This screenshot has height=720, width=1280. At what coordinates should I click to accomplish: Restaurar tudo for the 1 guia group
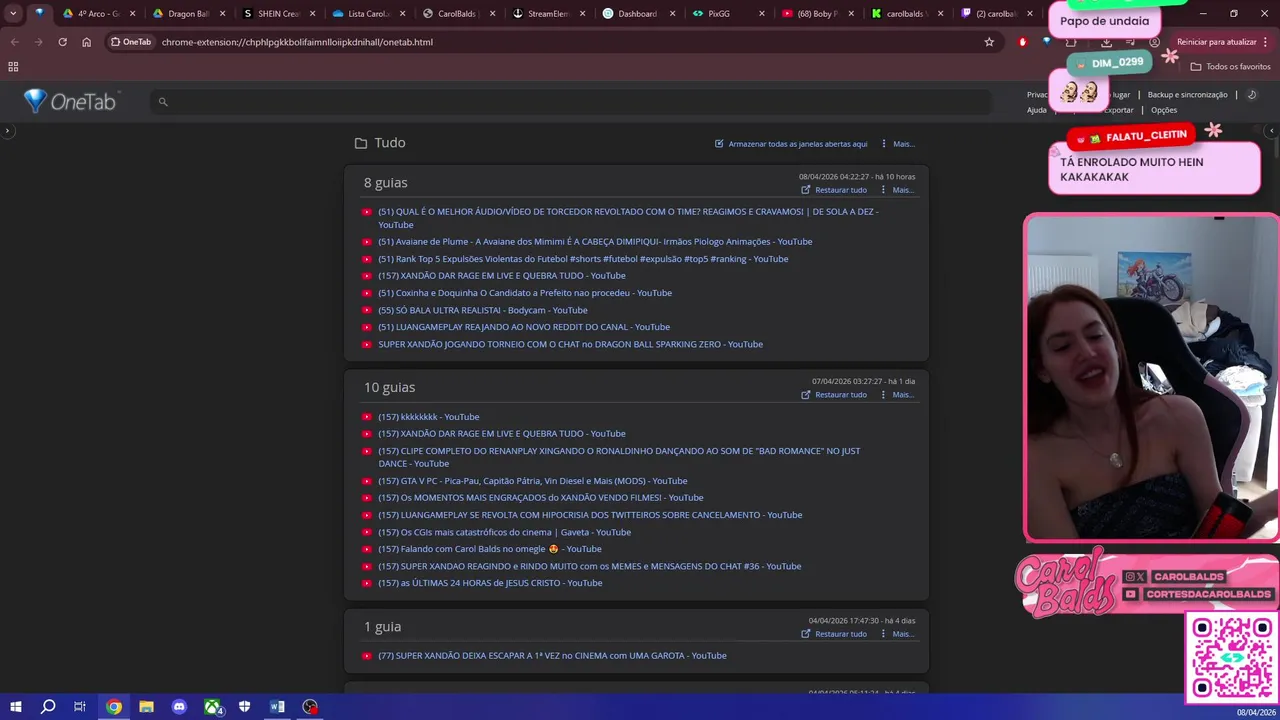click(x=834, y=634)
